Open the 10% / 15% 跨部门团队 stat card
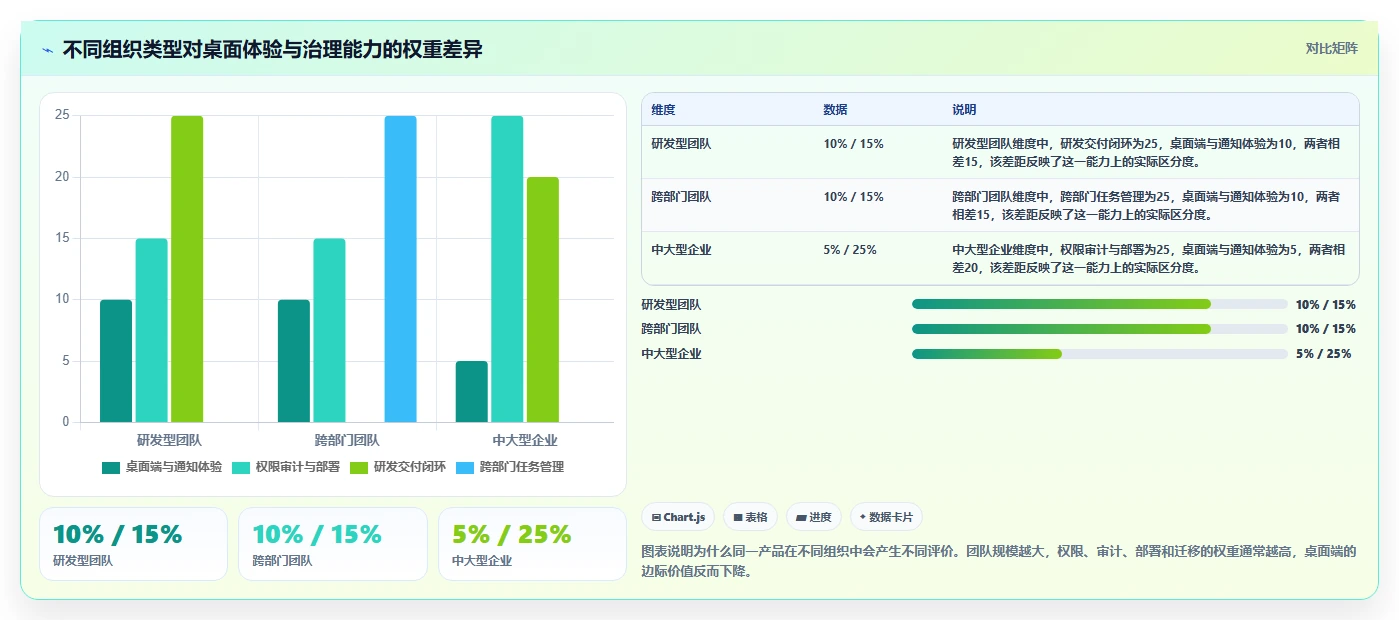This screenshot has width=1399, height=620. (x=333, y=544)
